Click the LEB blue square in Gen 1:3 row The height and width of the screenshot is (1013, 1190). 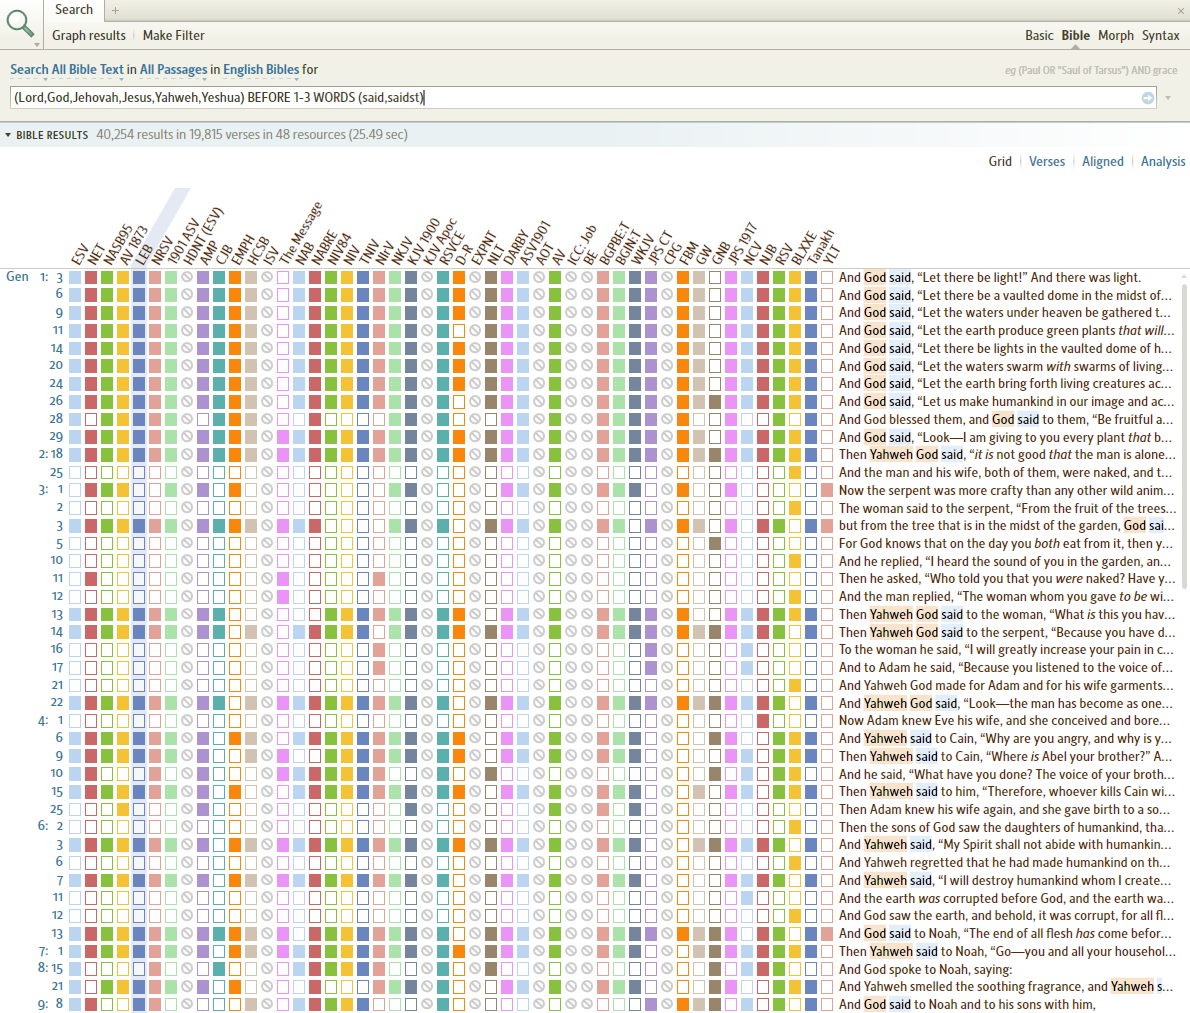tap(139, 278)
